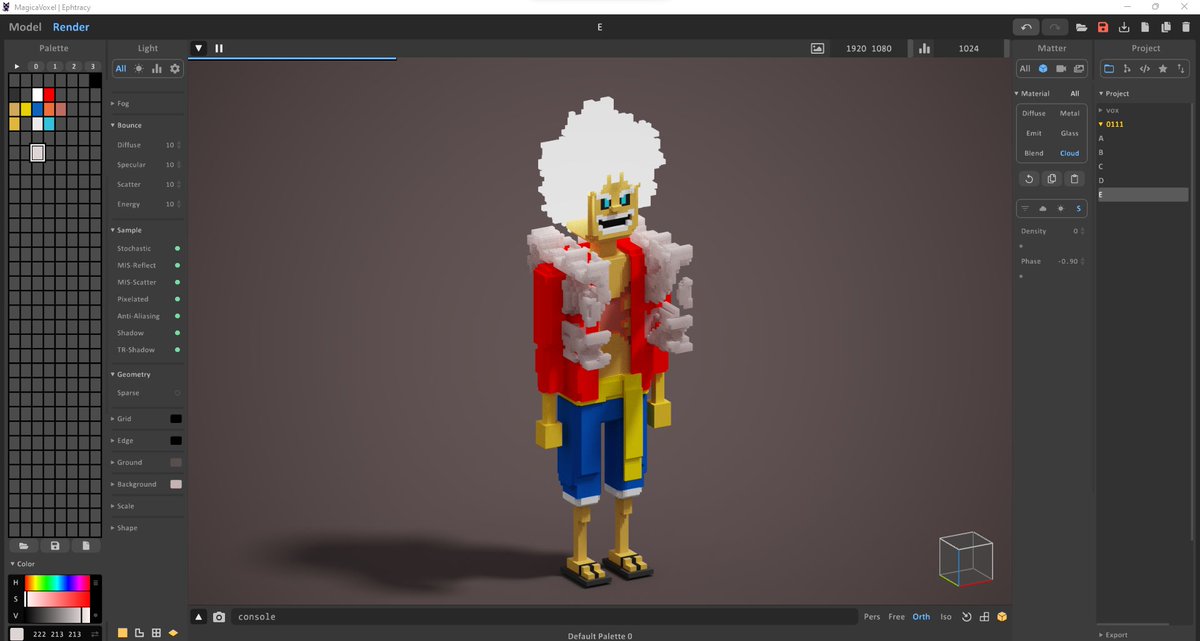Open the star favorites tab in Project panel

1163,69
